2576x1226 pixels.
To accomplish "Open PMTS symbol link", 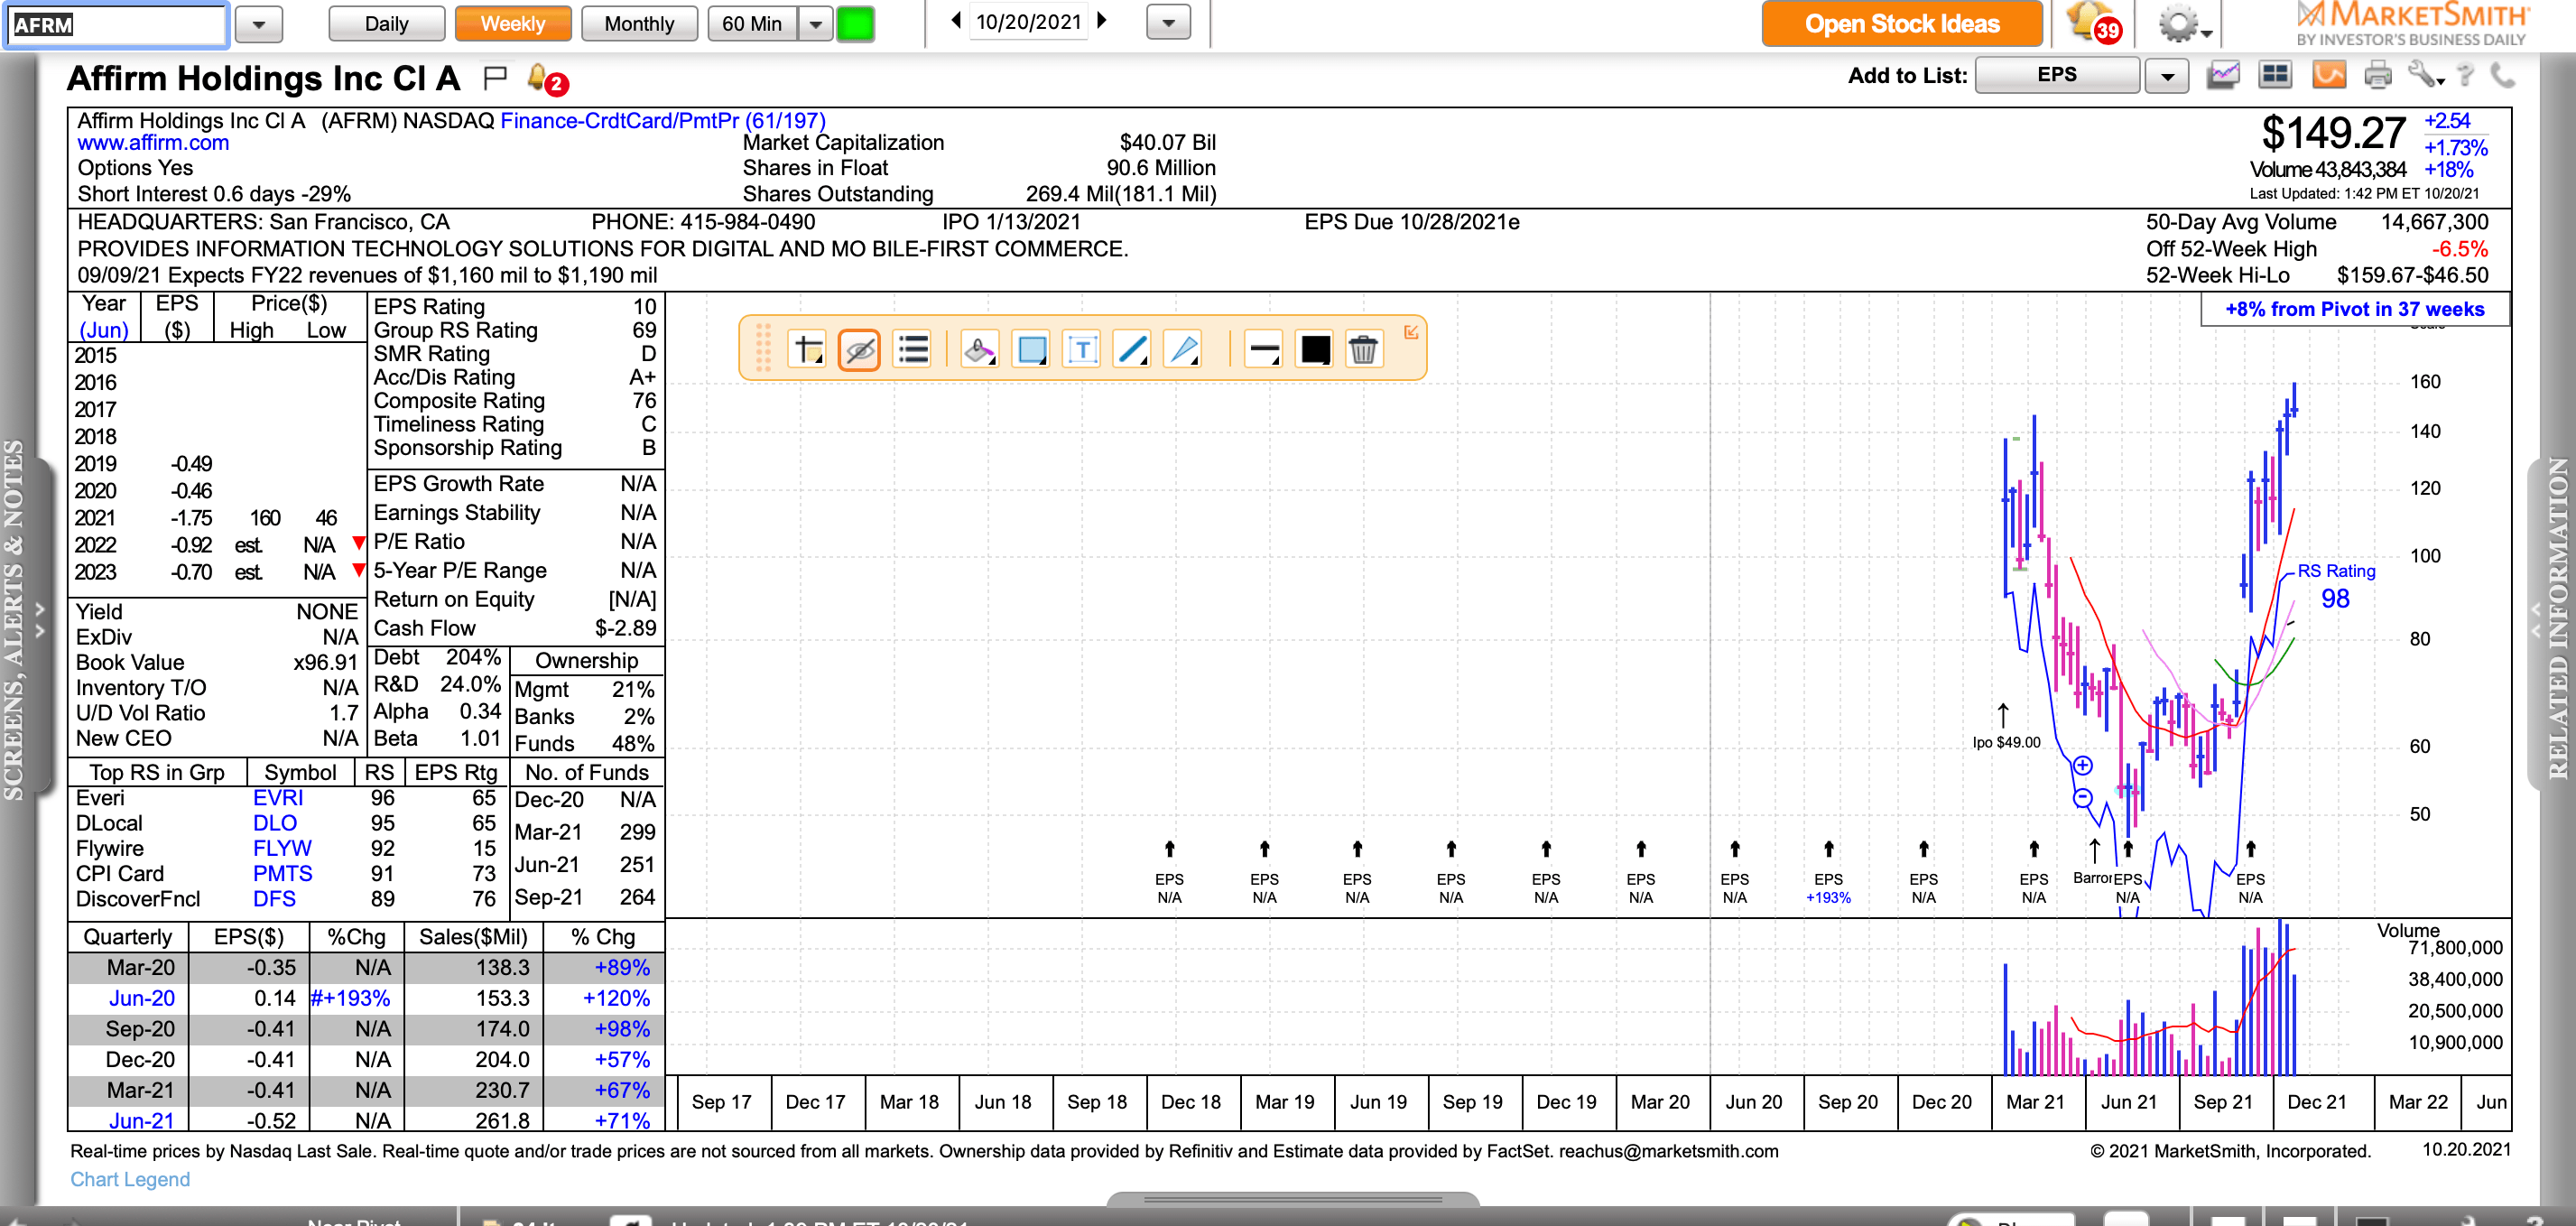I will point(282,874).
